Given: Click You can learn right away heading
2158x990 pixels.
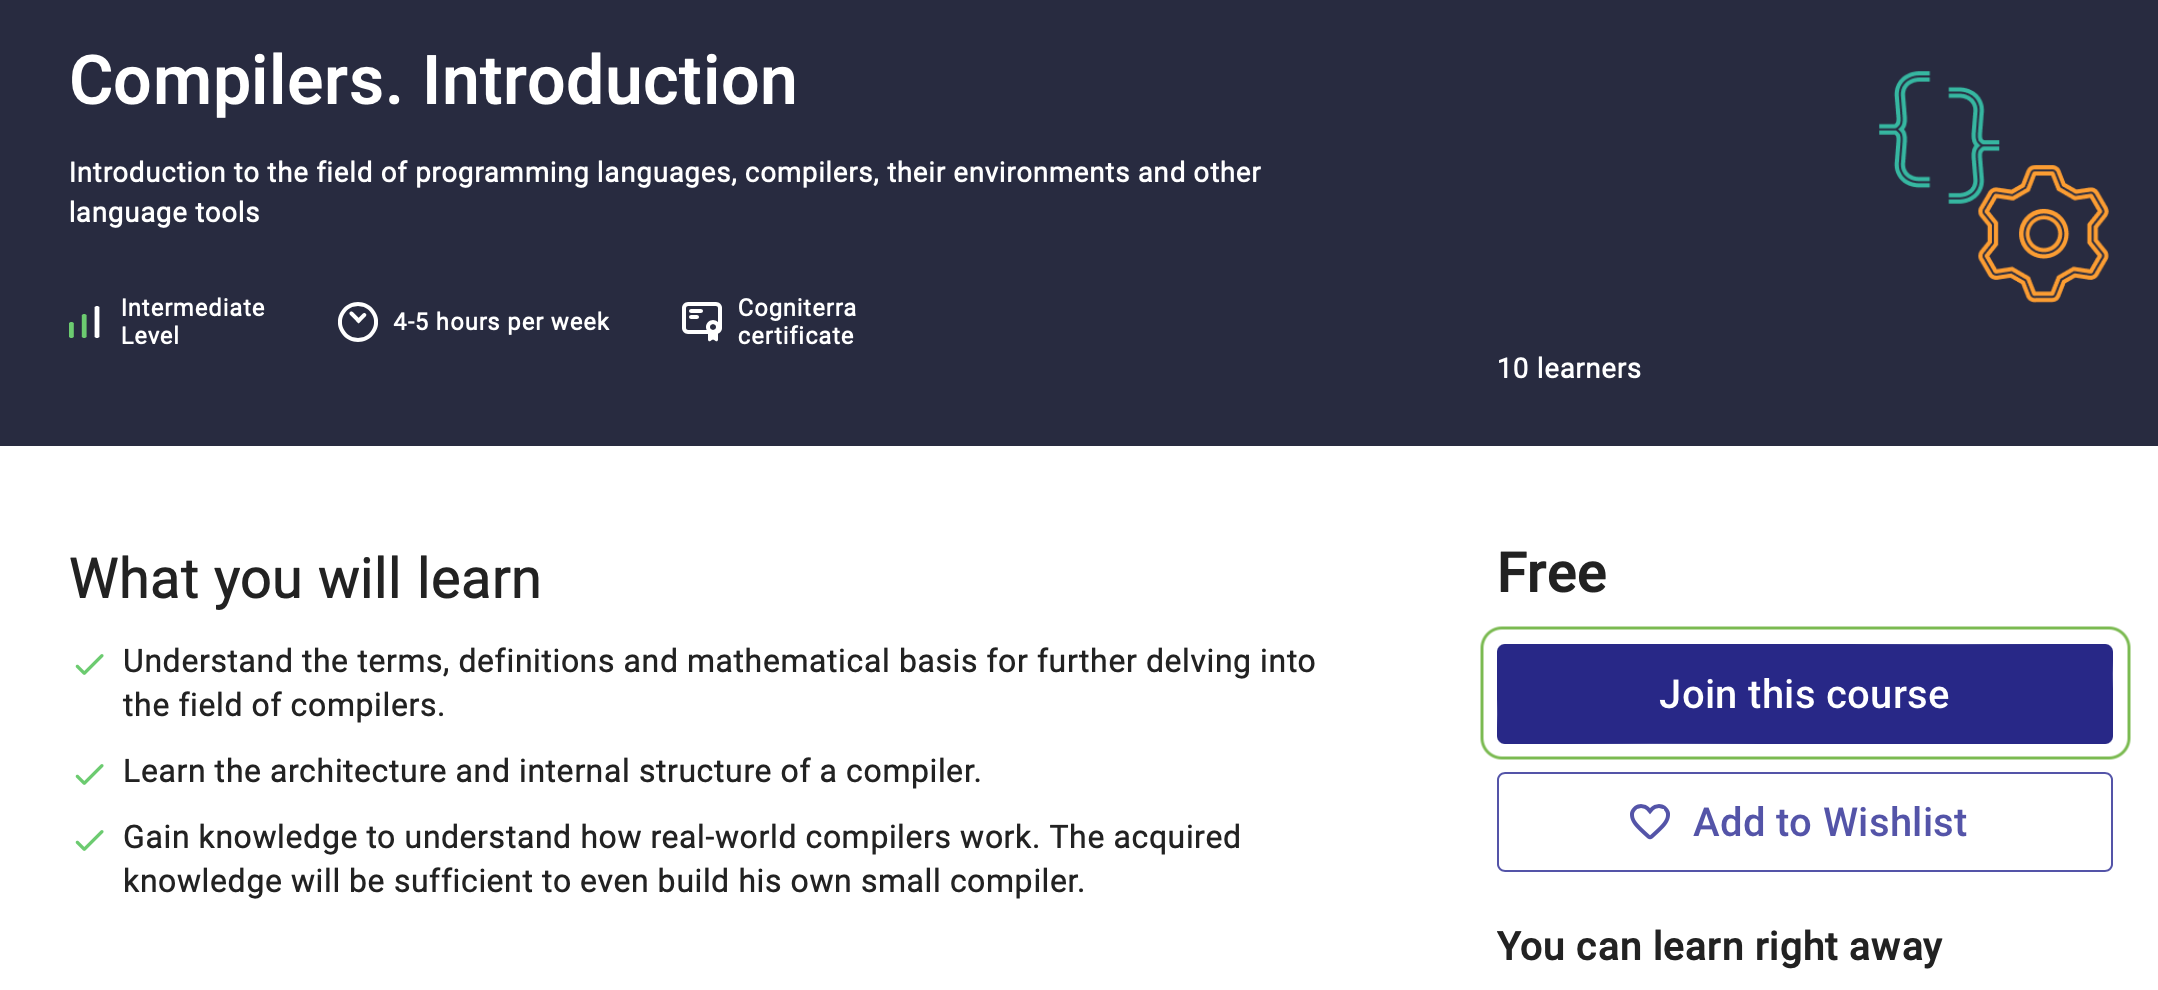Looking at the screenshot, I should (x=1719, y=946).
